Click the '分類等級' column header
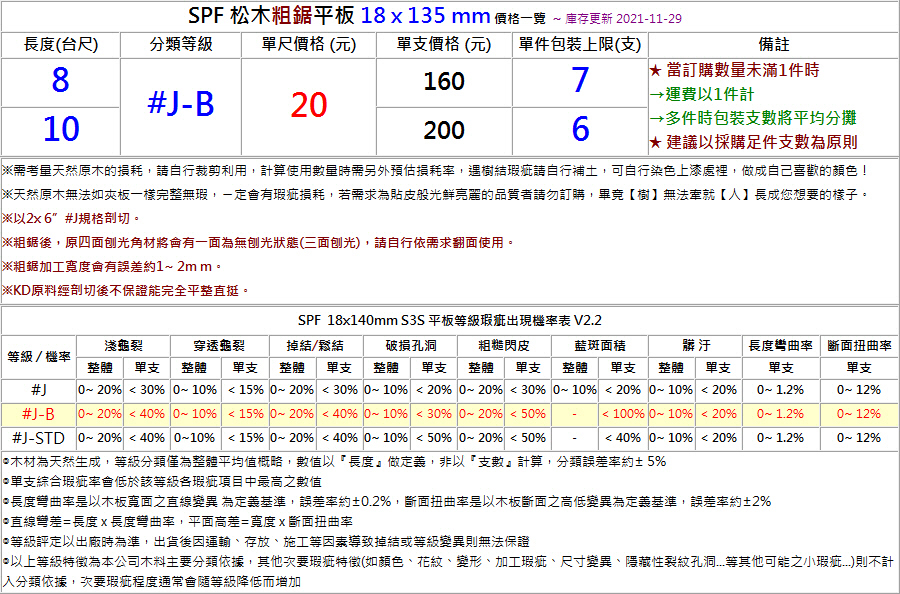The image size is (900, 594). pos(181,45)
